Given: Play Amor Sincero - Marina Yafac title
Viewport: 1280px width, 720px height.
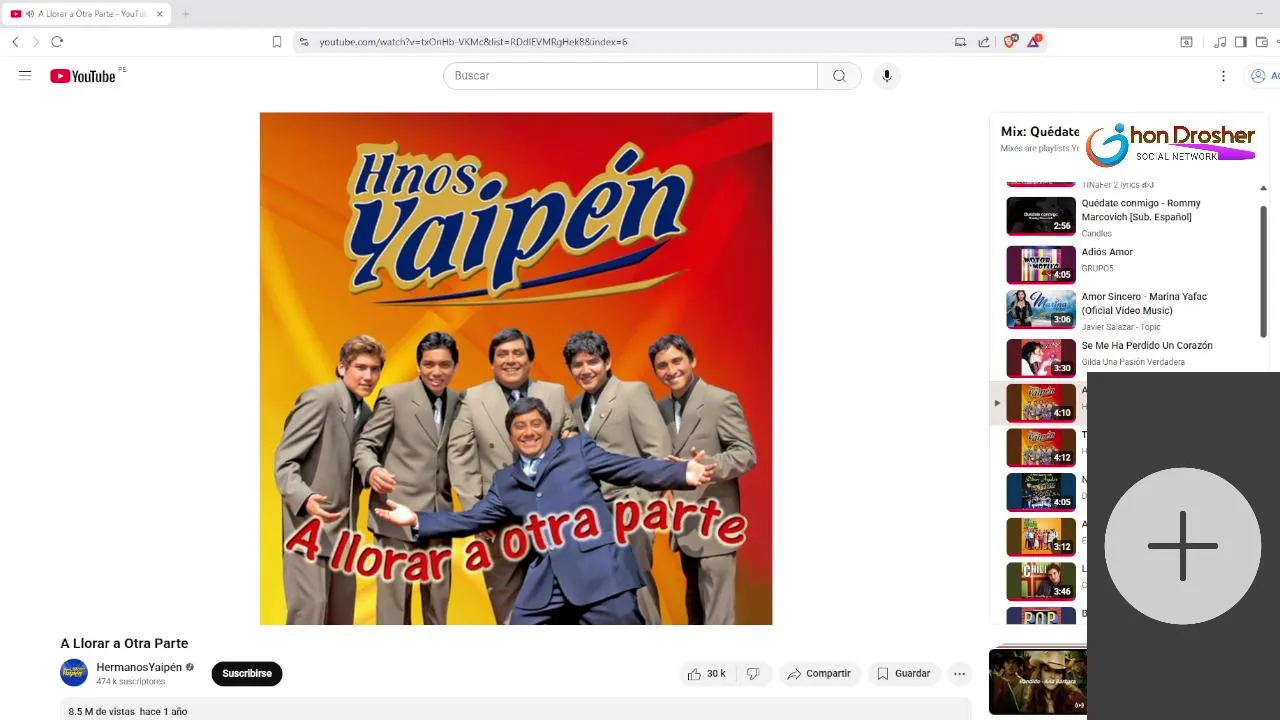Looking at the screenshot, I should [1144, 303].
